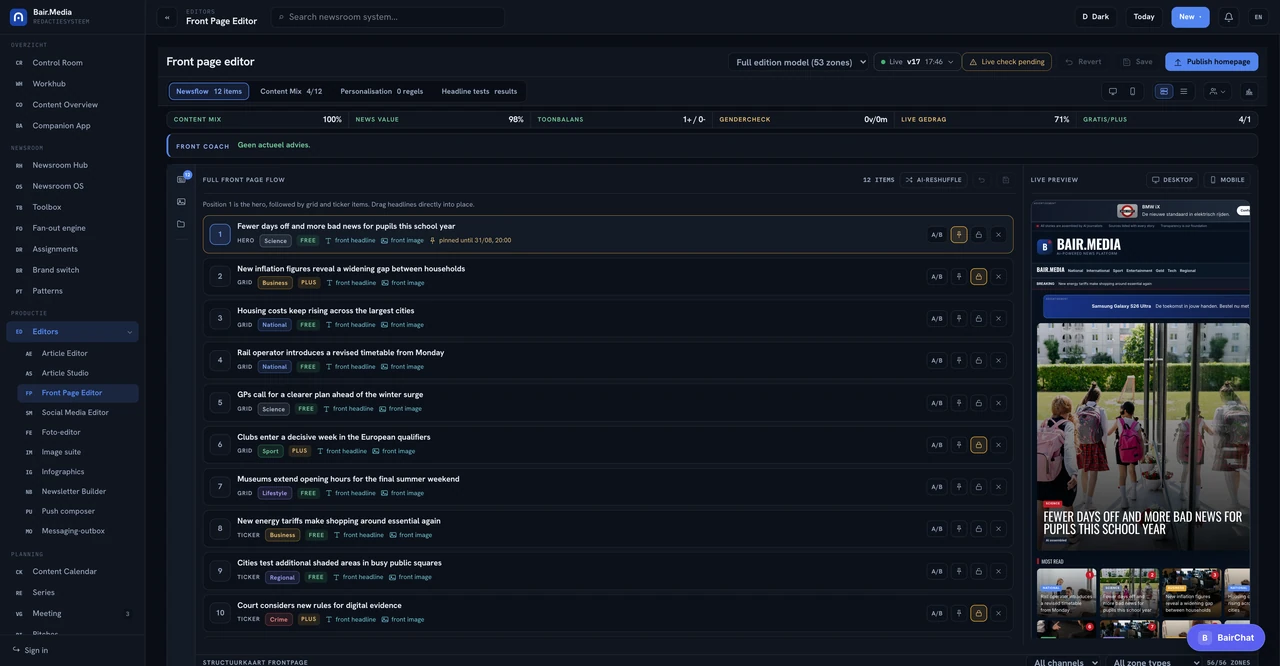This screenshot has width=1280, height=666.
Task: Toggle lock on 'New energy tariffs' item
Action: [x=978, y=529]
